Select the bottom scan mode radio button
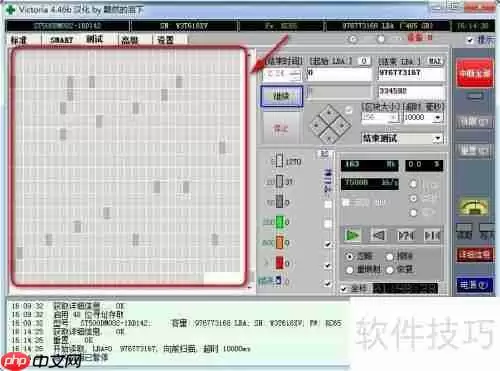 pos(413,213)
